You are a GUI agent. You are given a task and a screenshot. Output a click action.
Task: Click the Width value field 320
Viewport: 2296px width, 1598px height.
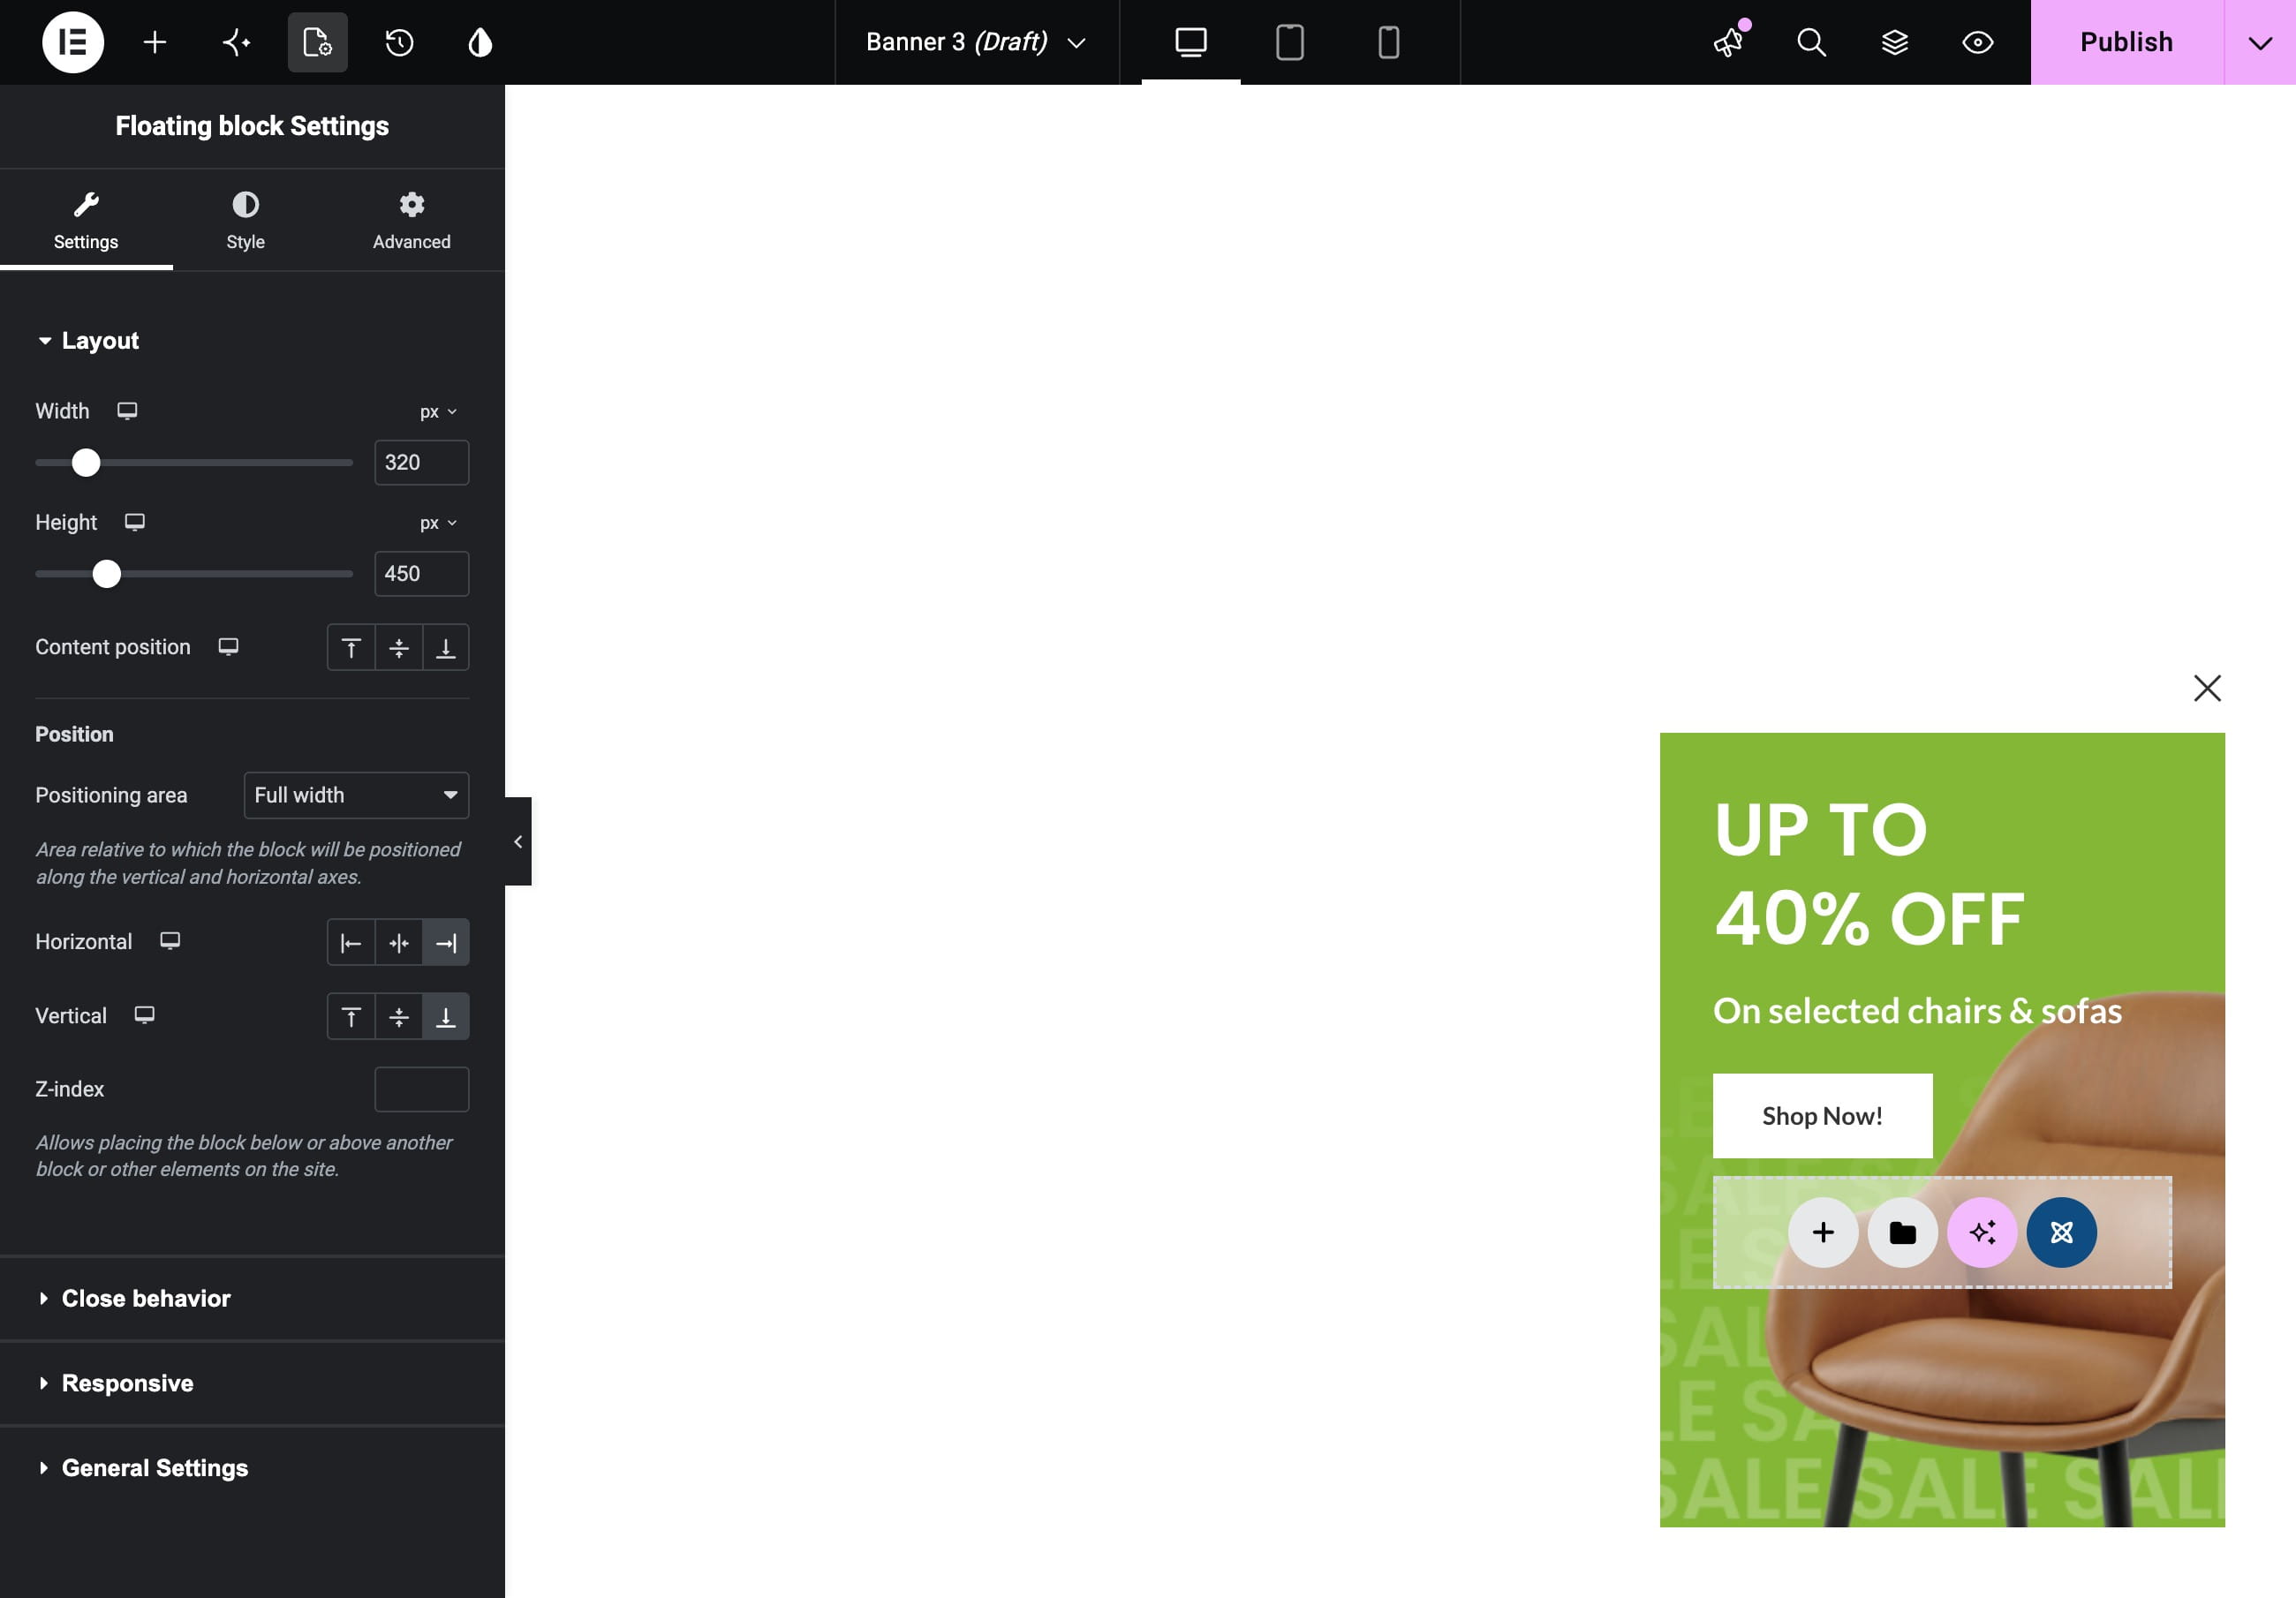(x=421, y=462)
